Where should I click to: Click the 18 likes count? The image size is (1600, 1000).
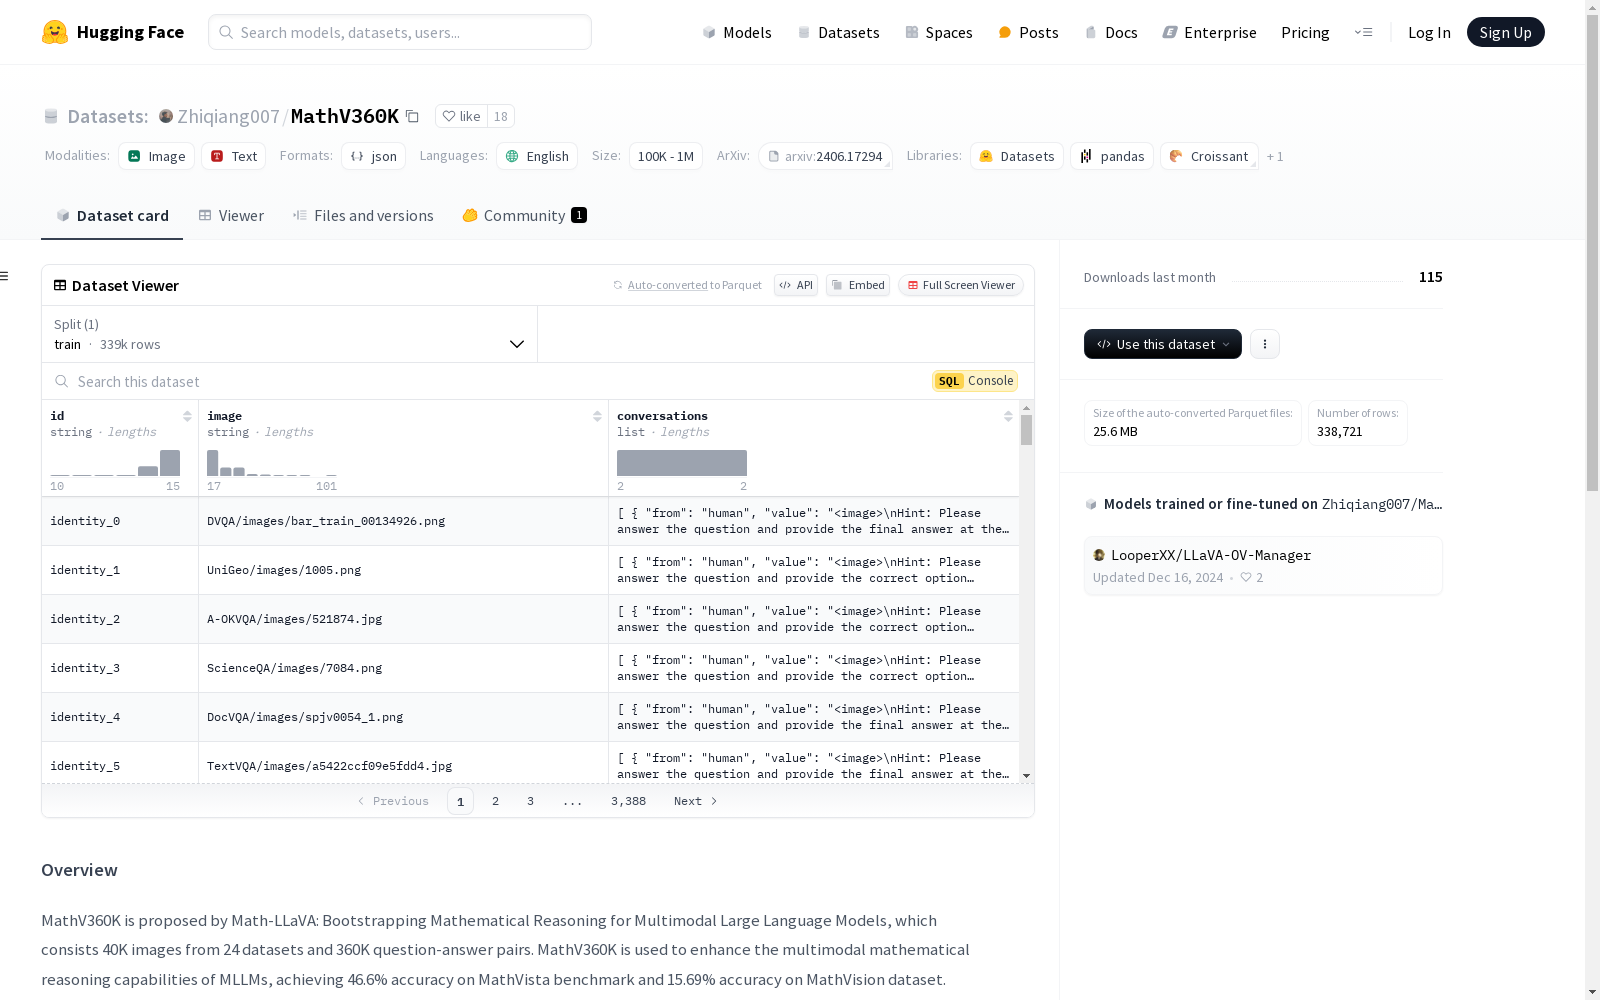(501, 116)
